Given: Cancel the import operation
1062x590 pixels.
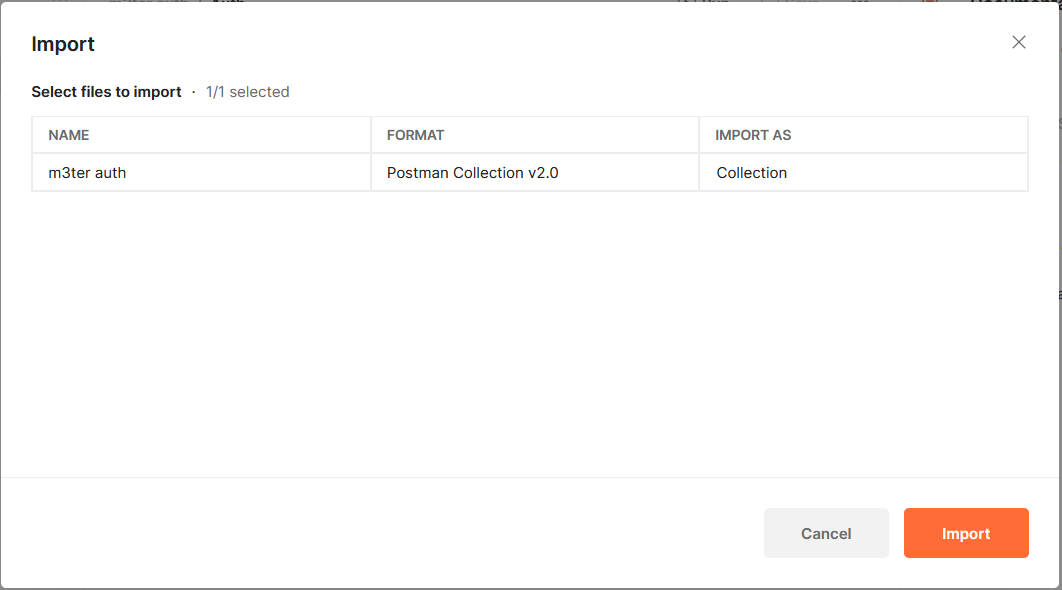Looking at the screenshot, I should [x=826, y=533].
